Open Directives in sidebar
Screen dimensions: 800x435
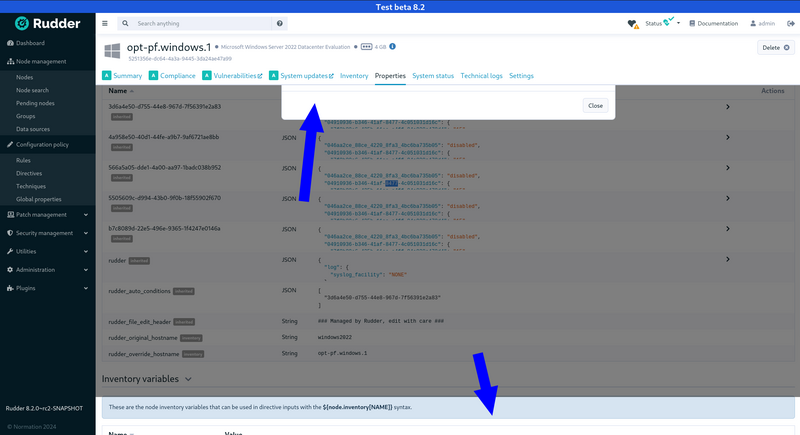[x=29, y=173]
